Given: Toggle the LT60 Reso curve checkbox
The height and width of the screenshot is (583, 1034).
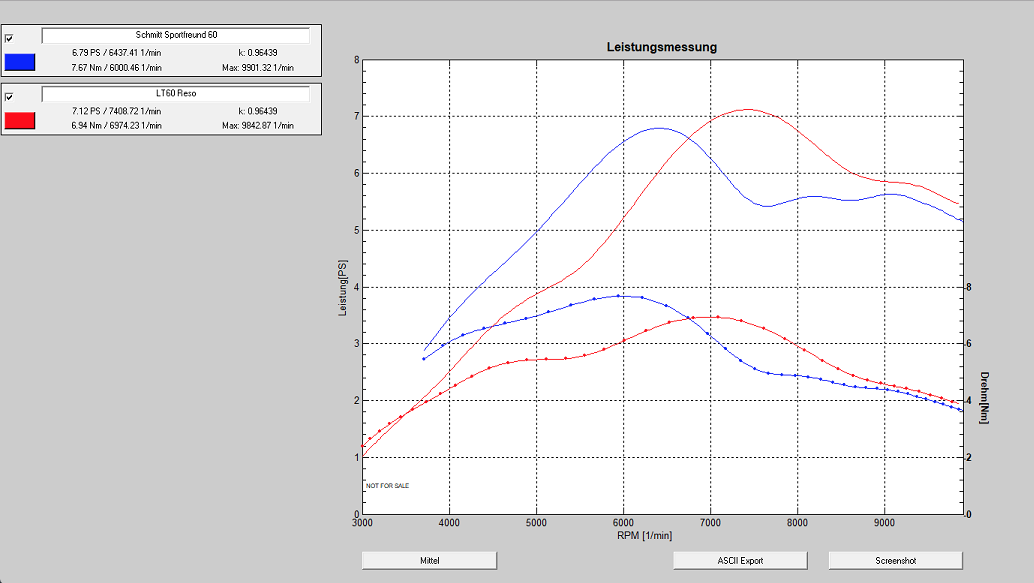Looking at the screenshot, I should pyautogui.click(x=9, y=97).
